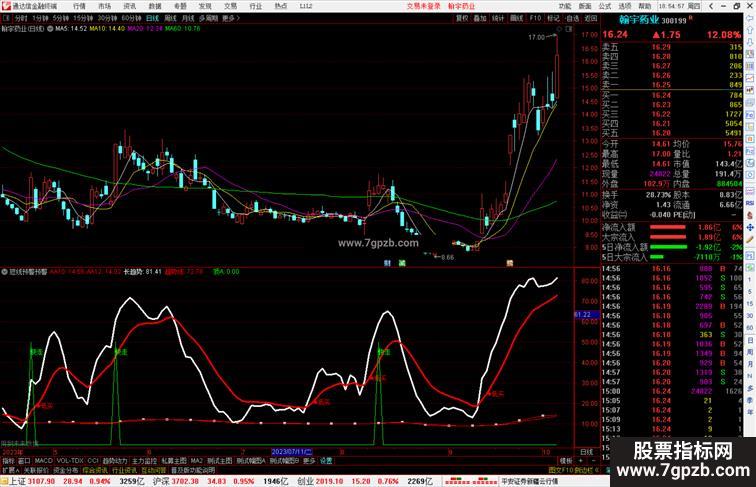The image size is (756, 487).
Task: Open the 发现 menu
Action: tap(205, 6)
